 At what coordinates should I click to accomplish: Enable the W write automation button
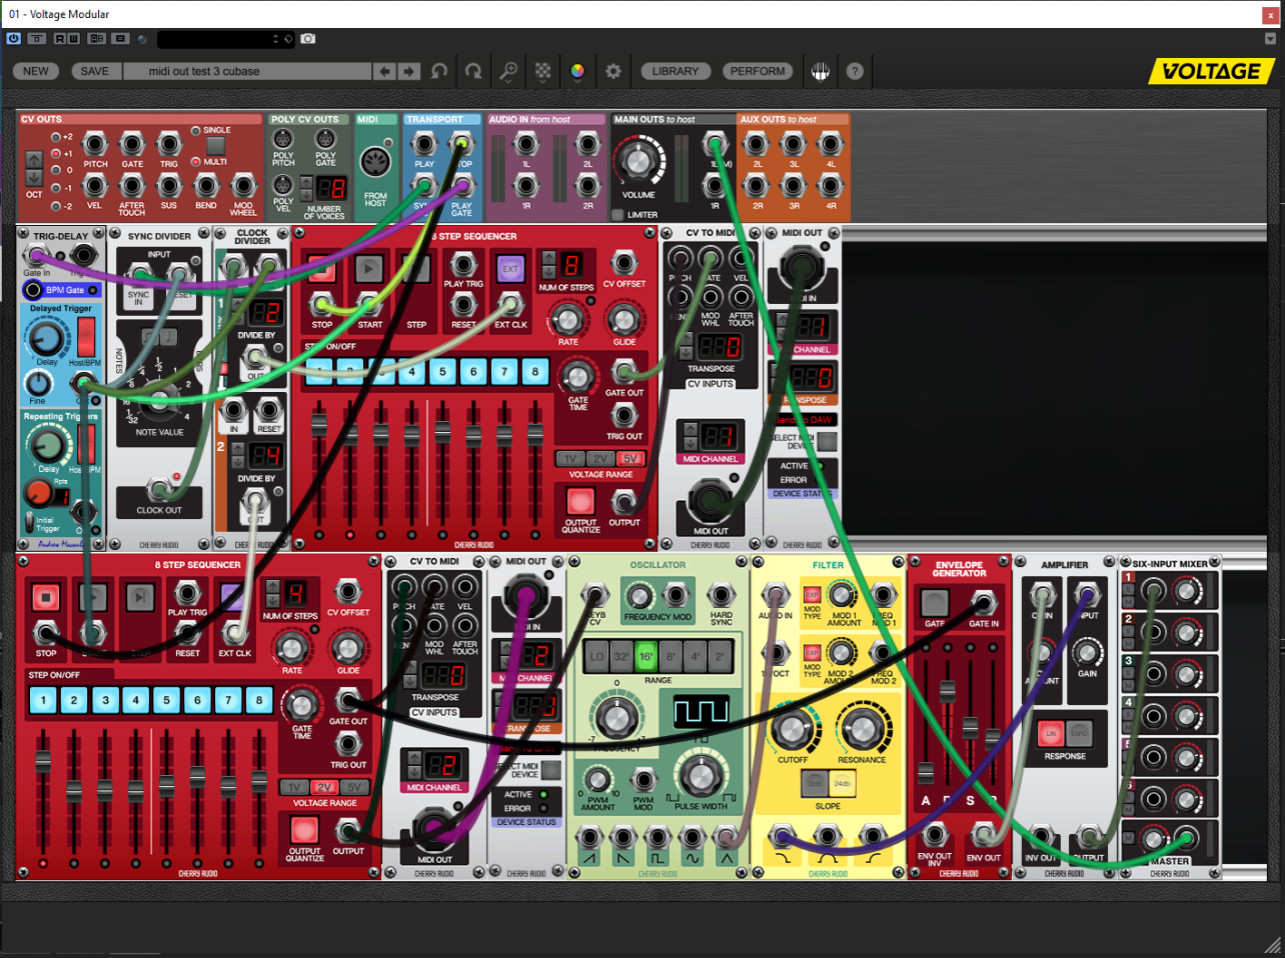point(73,39)
